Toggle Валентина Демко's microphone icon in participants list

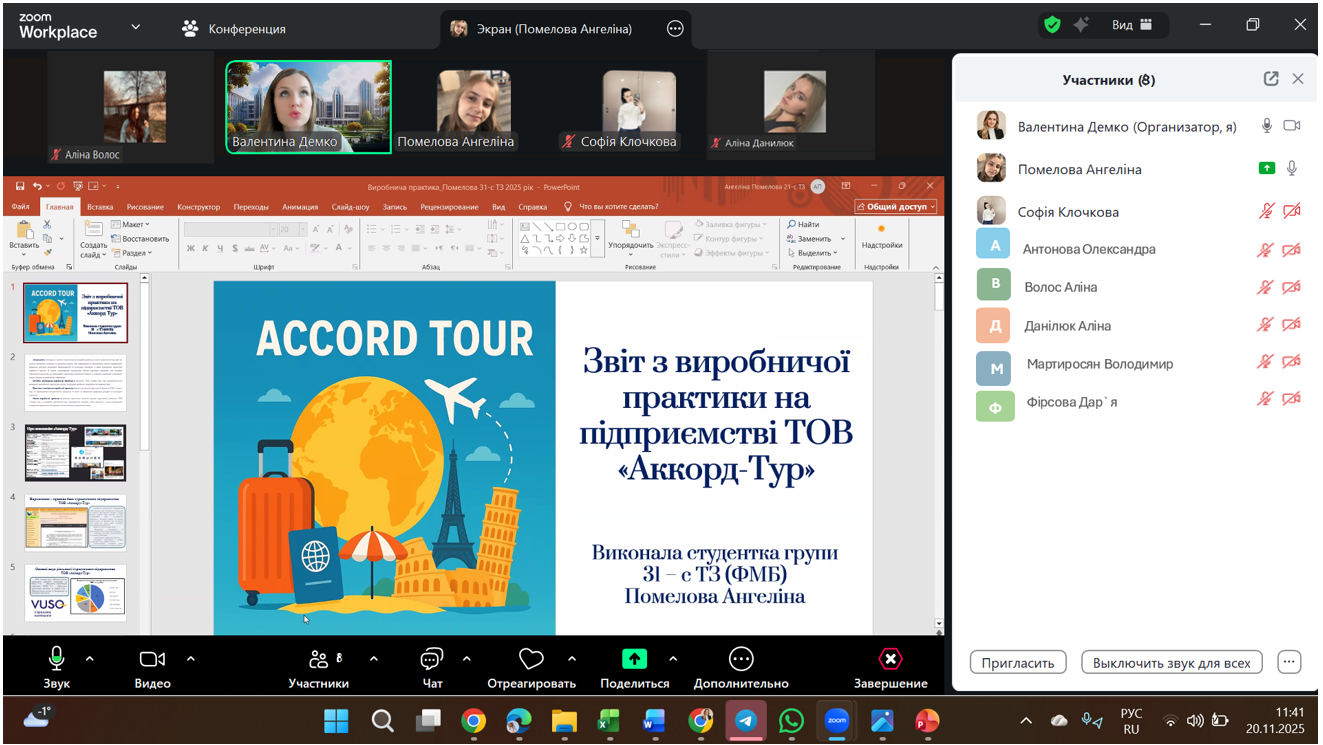1267,126
